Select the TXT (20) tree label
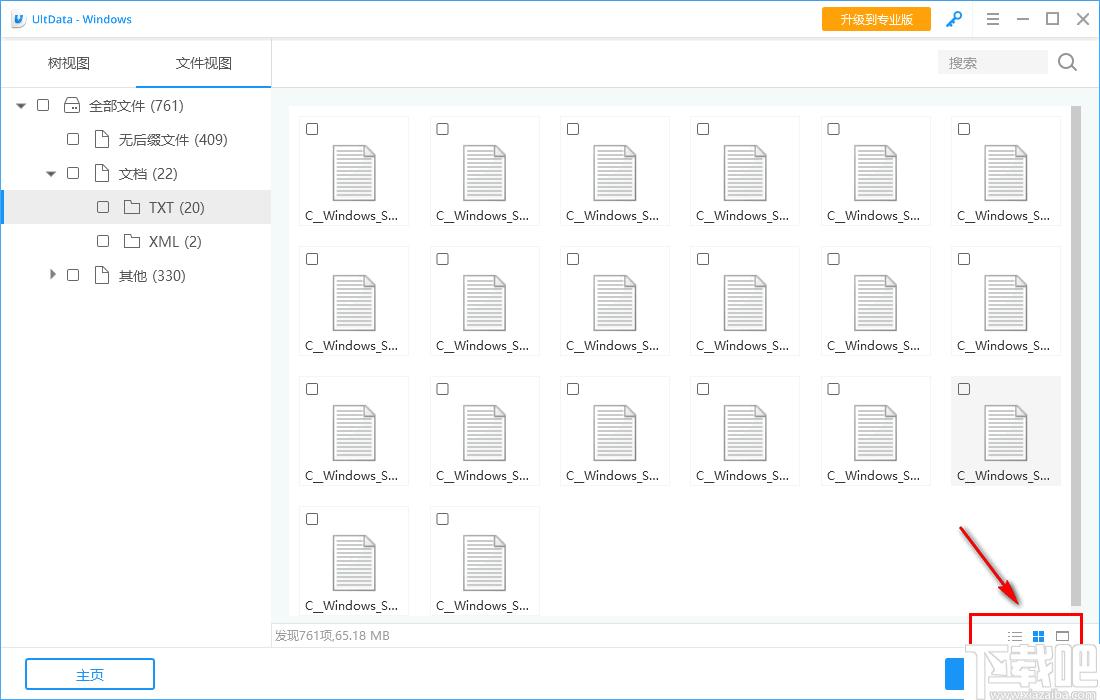The image size is (1100, 700). 176,208
